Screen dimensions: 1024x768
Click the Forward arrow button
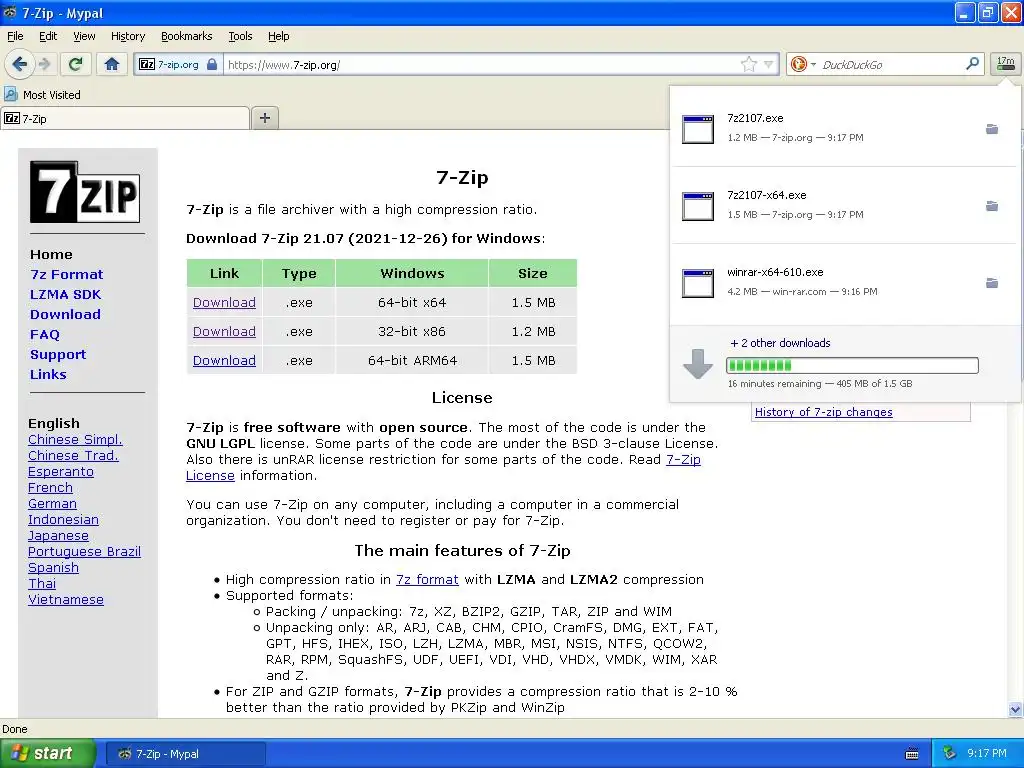click(x=44, y=64)
